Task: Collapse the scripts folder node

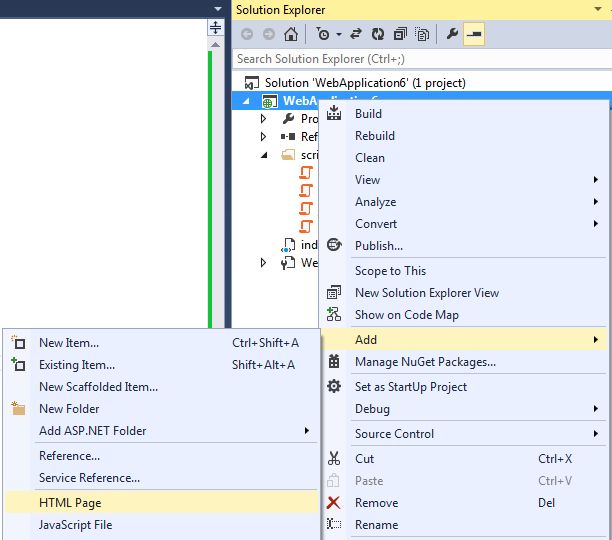Action: (264, 155)
